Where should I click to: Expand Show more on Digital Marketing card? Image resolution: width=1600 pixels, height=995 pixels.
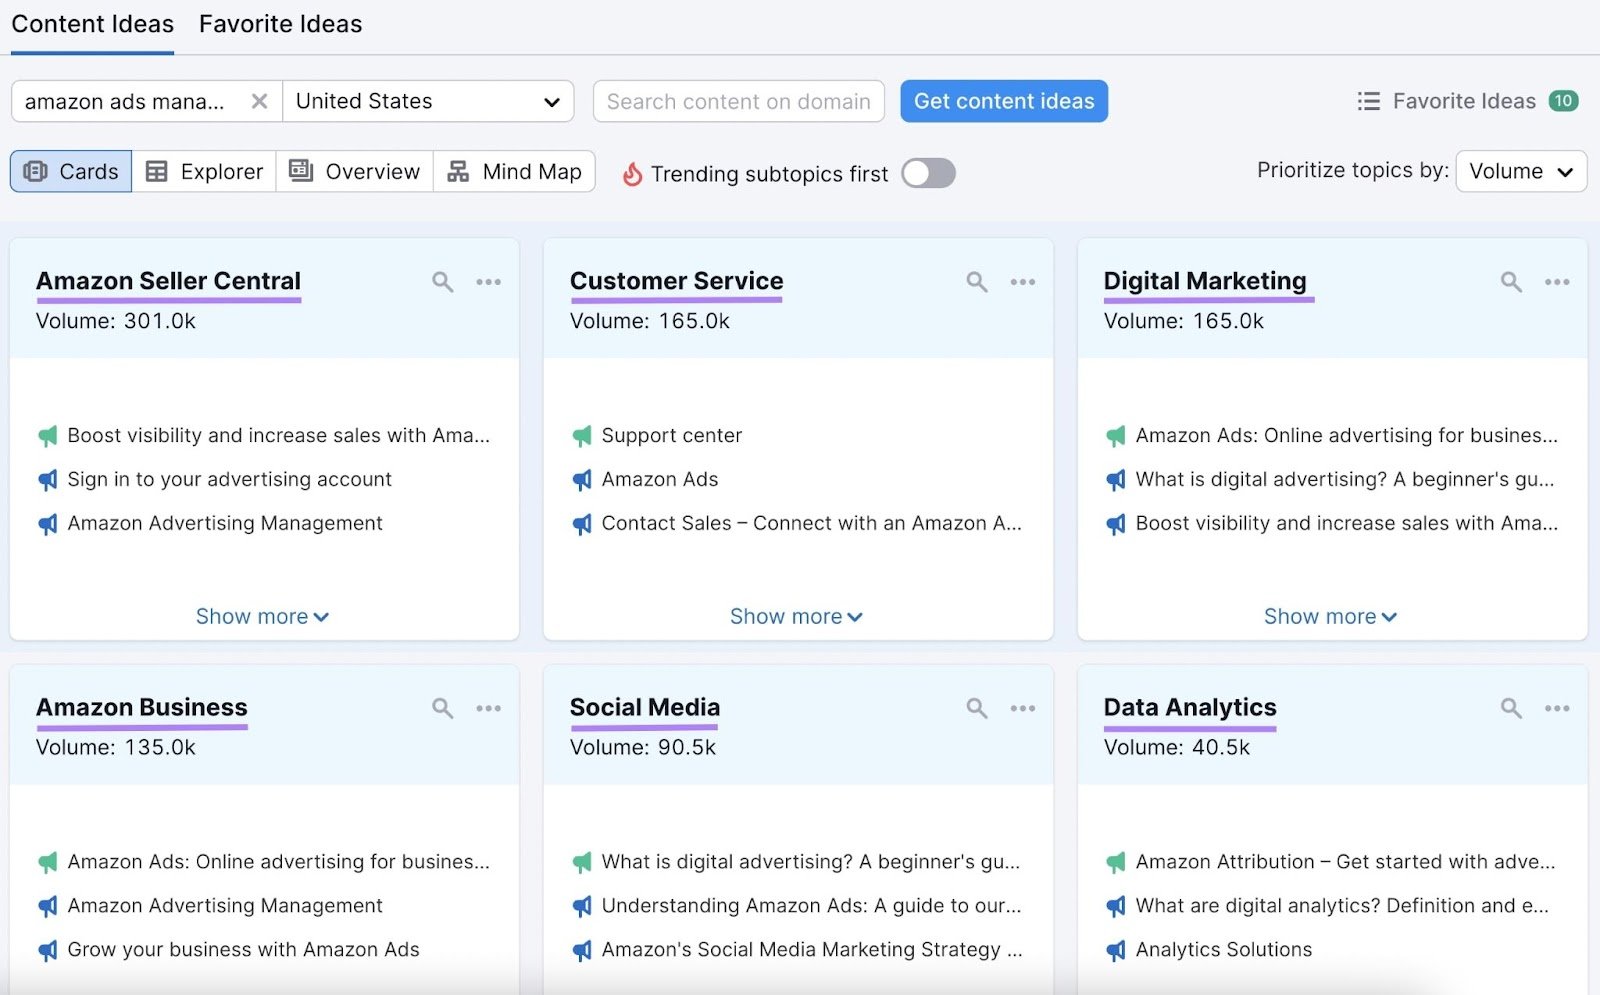1329,616
